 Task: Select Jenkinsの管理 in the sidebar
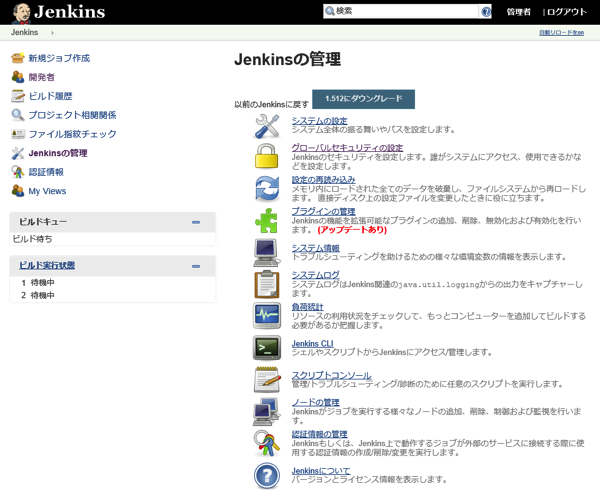click(x=58, y=153)
